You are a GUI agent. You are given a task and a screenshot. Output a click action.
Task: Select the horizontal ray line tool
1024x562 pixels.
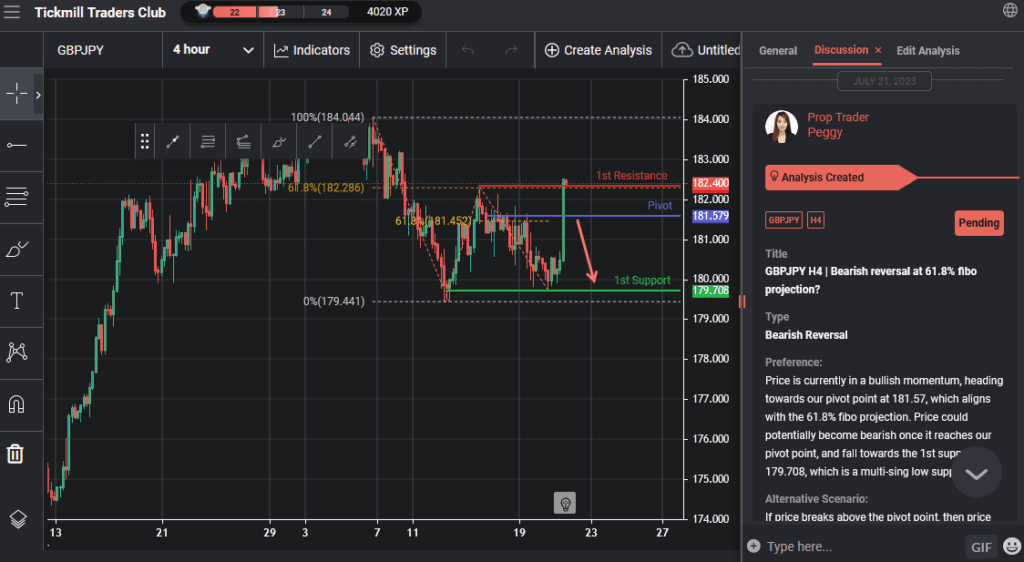pyautogui.click(x=16, y=145)
